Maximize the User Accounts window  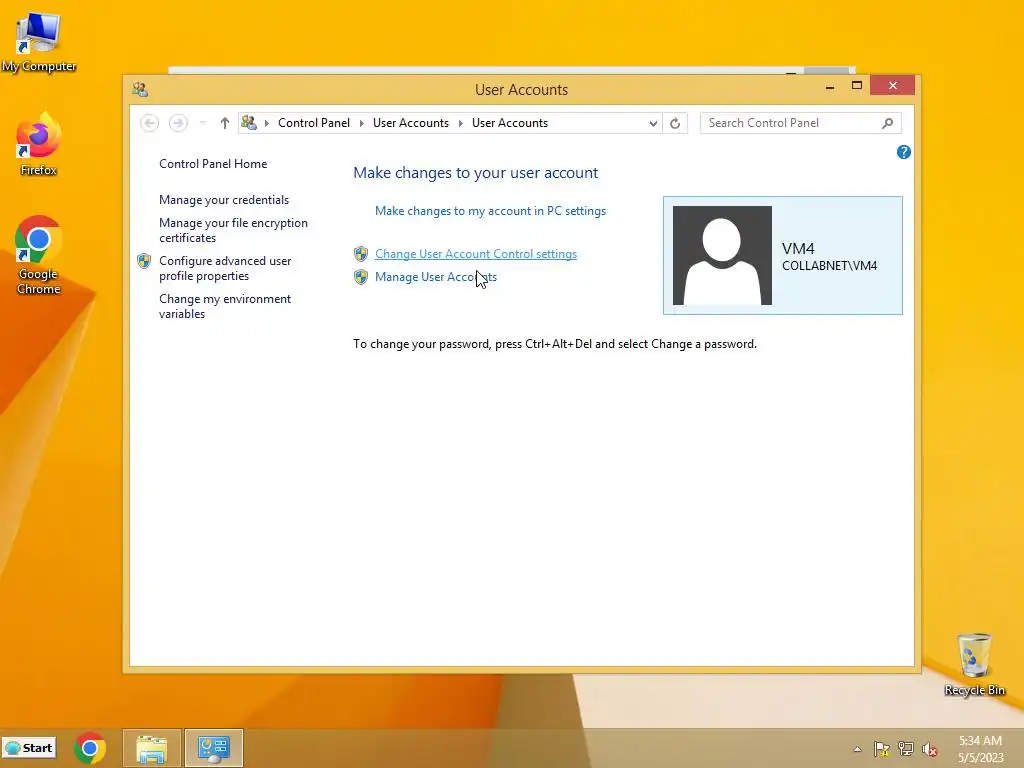pyautogui.click(x=857, y=86)
